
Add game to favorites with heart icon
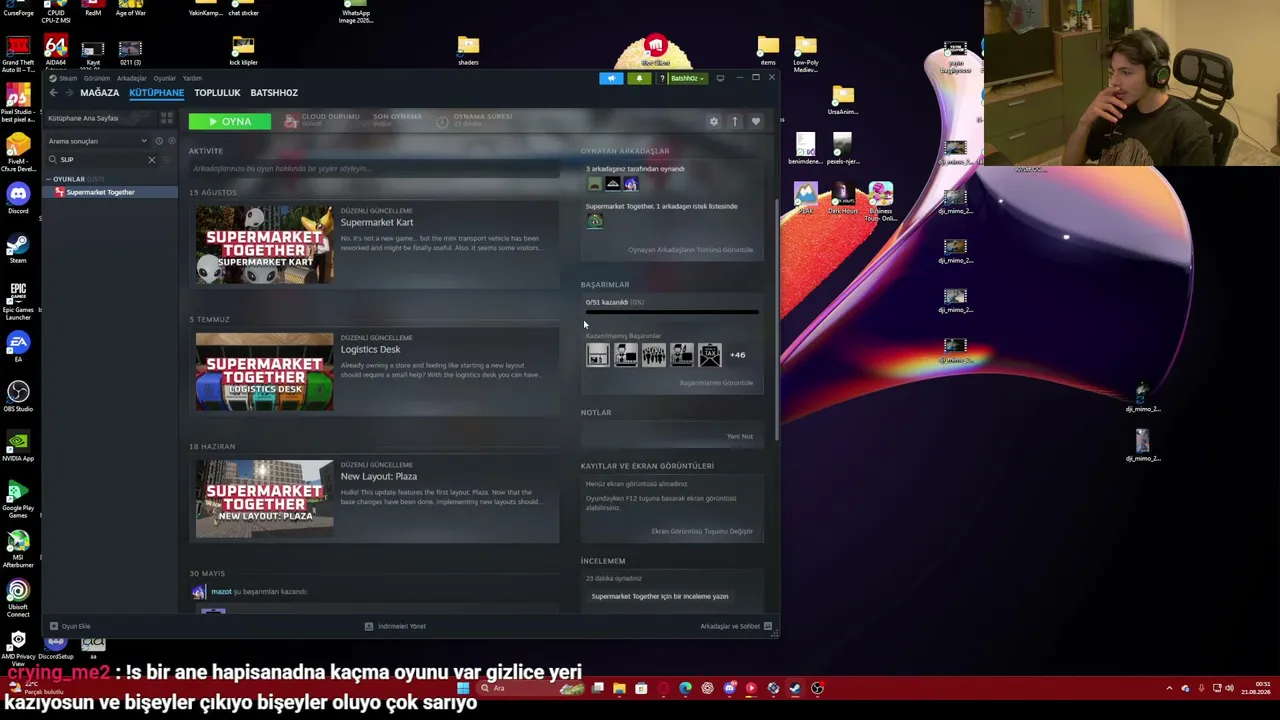pyautogui.click(x=755, y=122)
